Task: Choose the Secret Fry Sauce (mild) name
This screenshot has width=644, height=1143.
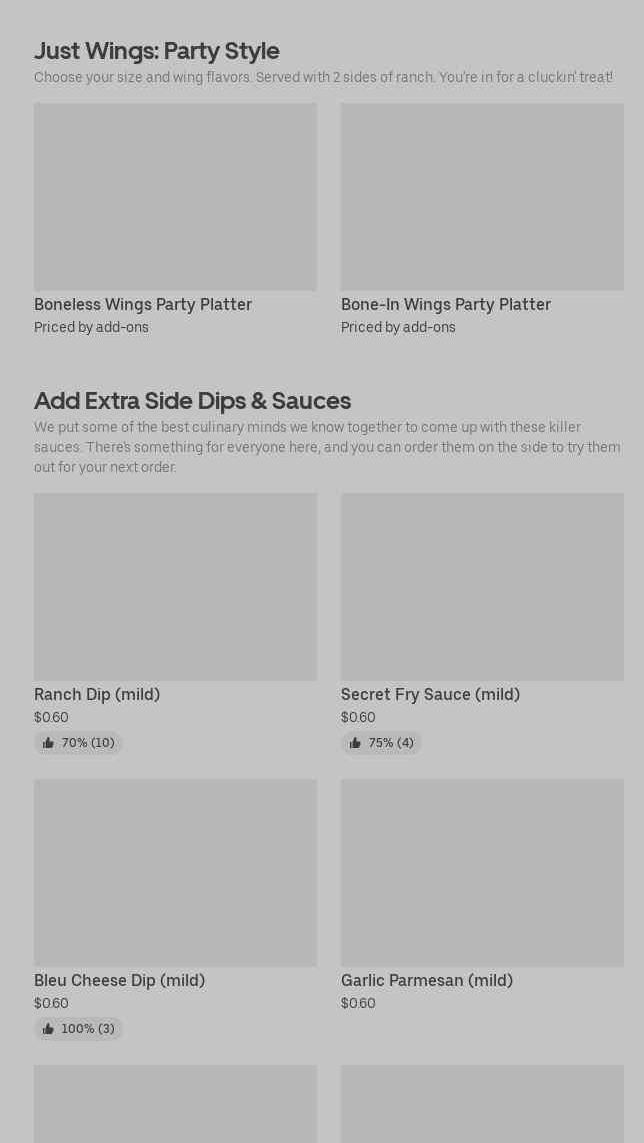Action: coord(430,694)
